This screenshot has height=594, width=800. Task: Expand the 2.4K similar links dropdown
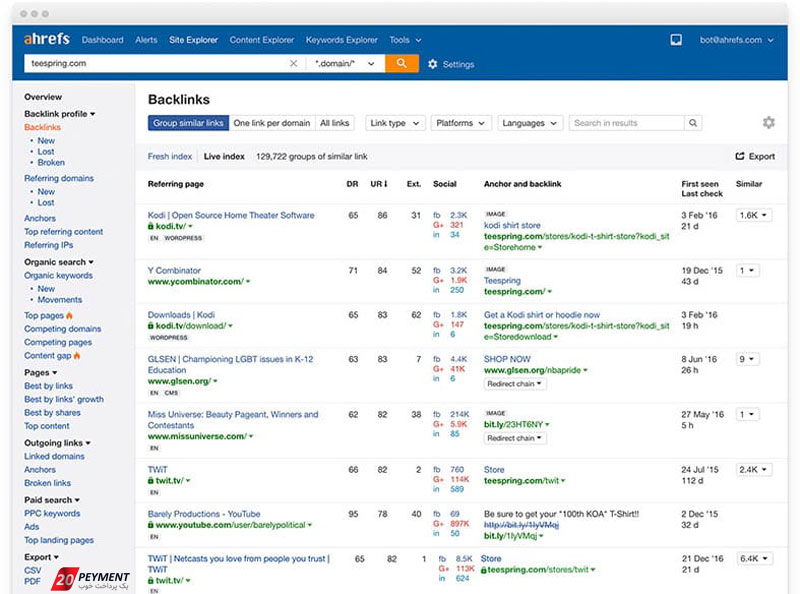753,469
